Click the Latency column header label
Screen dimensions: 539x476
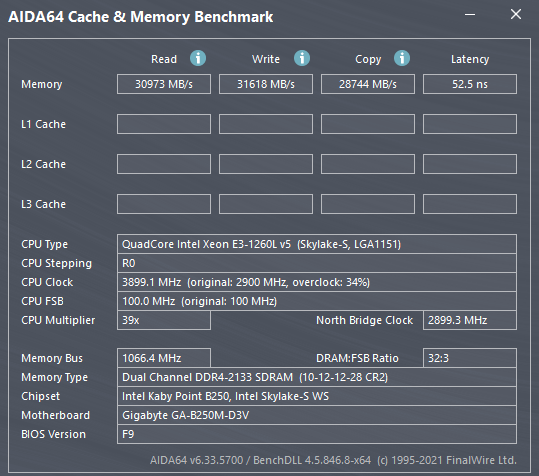[x=470, y=59]
